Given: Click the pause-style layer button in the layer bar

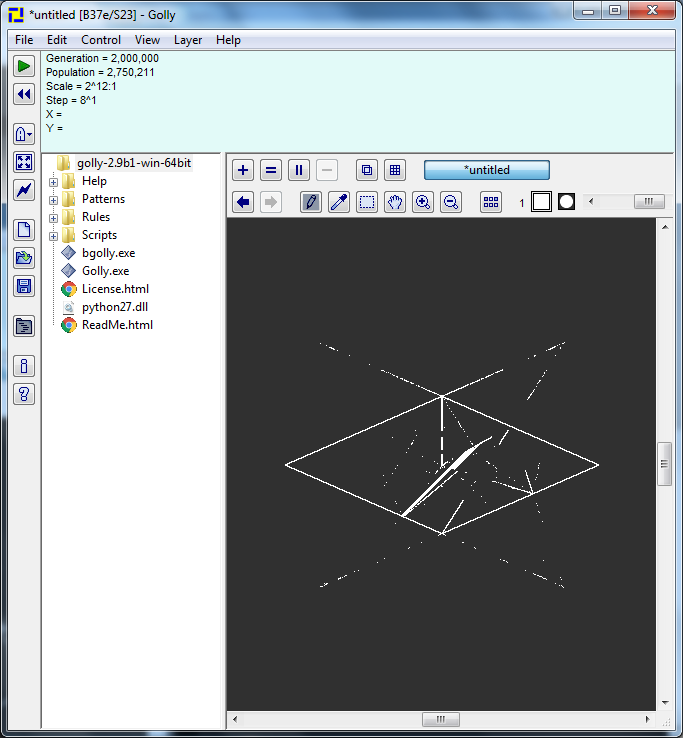Looking at the screenshot, I should 298,170.
